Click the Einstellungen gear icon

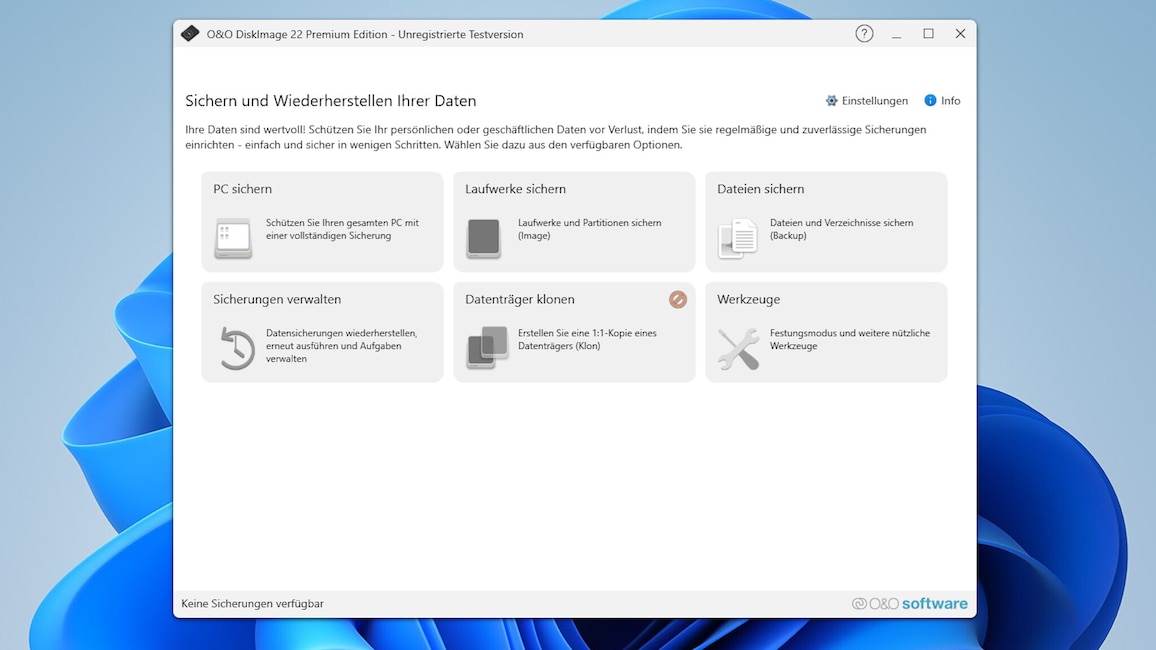832,100
